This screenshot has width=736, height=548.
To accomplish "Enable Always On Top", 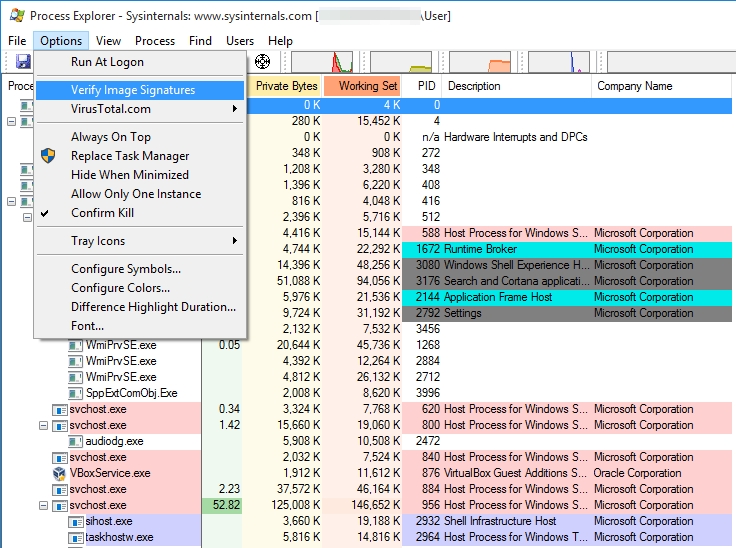I will 111,137.
